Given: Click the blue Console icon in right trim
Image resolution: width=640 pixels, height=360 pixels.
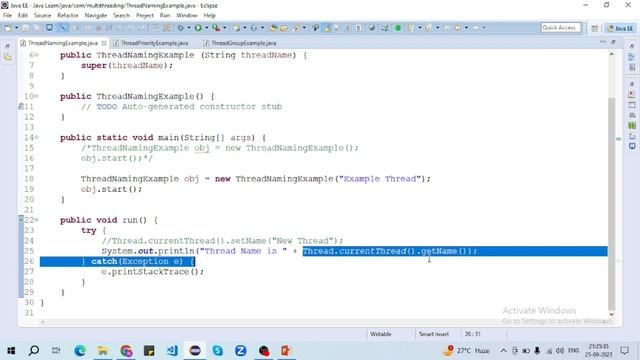Looking at the screenshot, I should click(x=632, y=146).
